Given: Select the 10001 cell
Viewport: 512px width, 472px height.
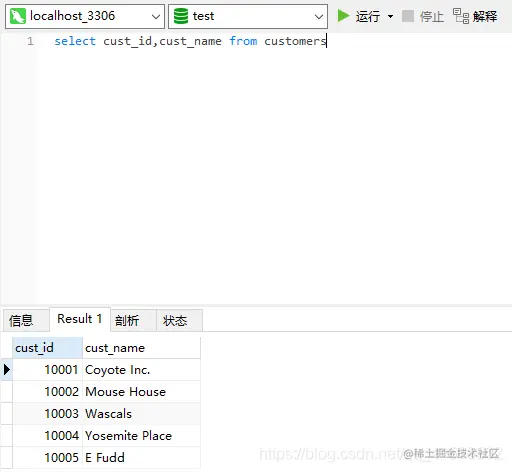Looking at the screenshot, I should (47, 370).
